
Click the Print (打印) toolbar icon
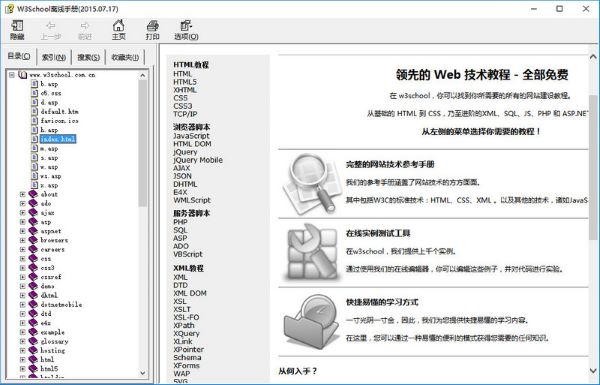click(x=152, y=26)
